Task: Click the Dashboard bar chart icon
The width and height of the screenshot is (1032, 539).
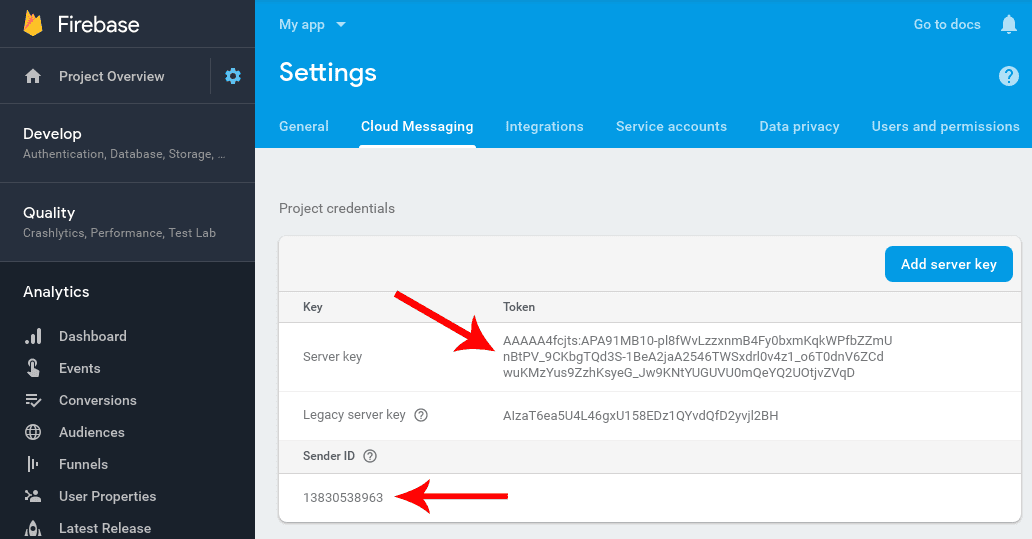Action: [33, 337]
